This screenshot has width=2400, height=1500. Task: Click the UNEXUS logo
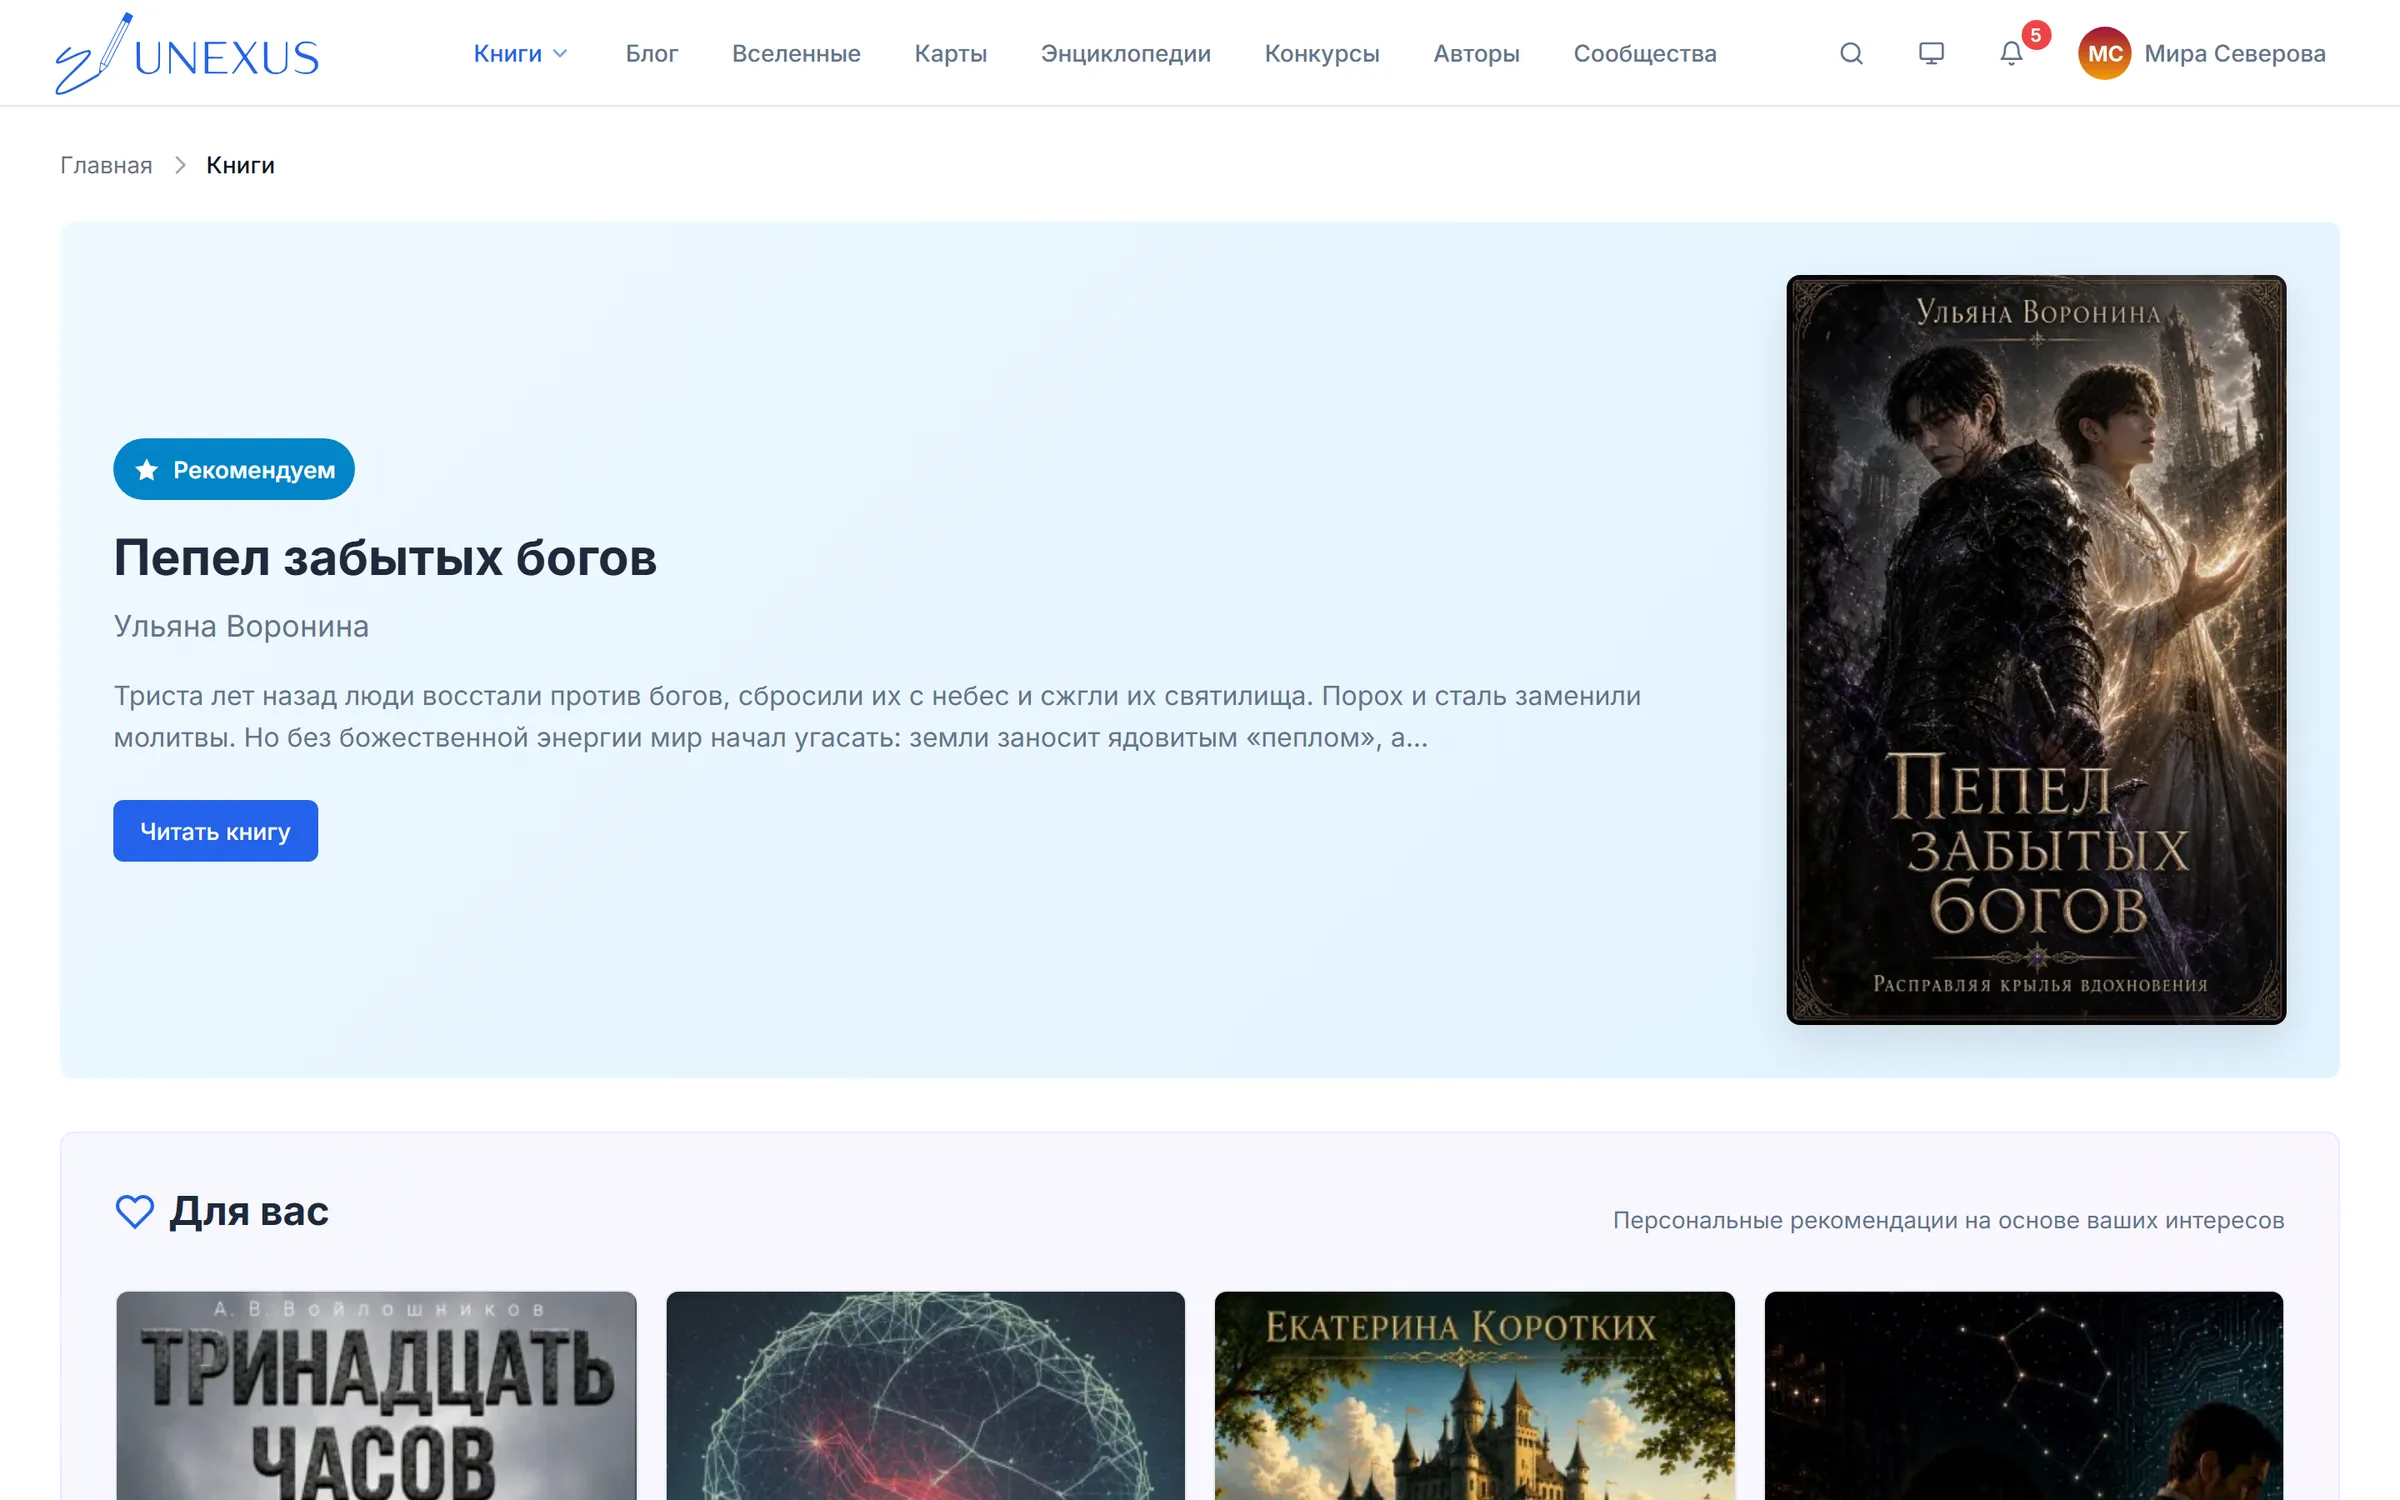[187, 54]
